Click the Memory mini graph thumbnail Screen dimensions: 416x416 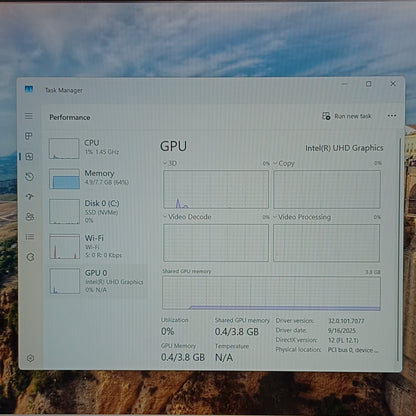pyautogui.click(x=64, y=179)
